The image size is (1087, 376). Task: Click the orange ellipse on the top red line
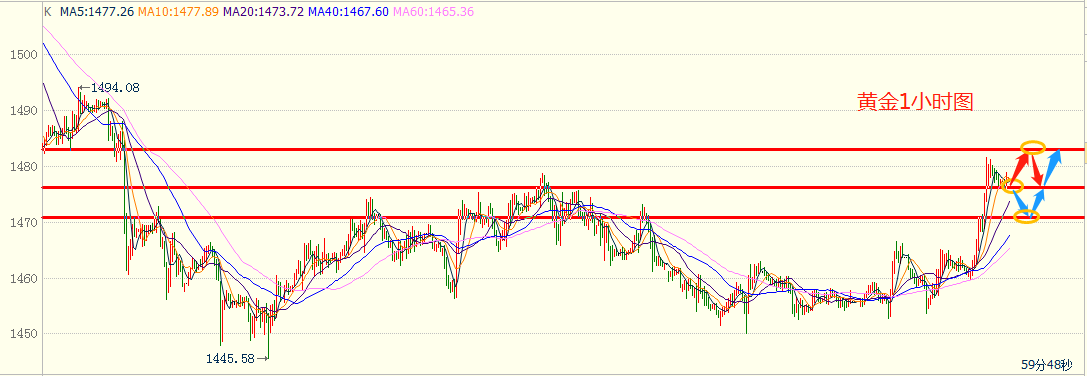1033,147
